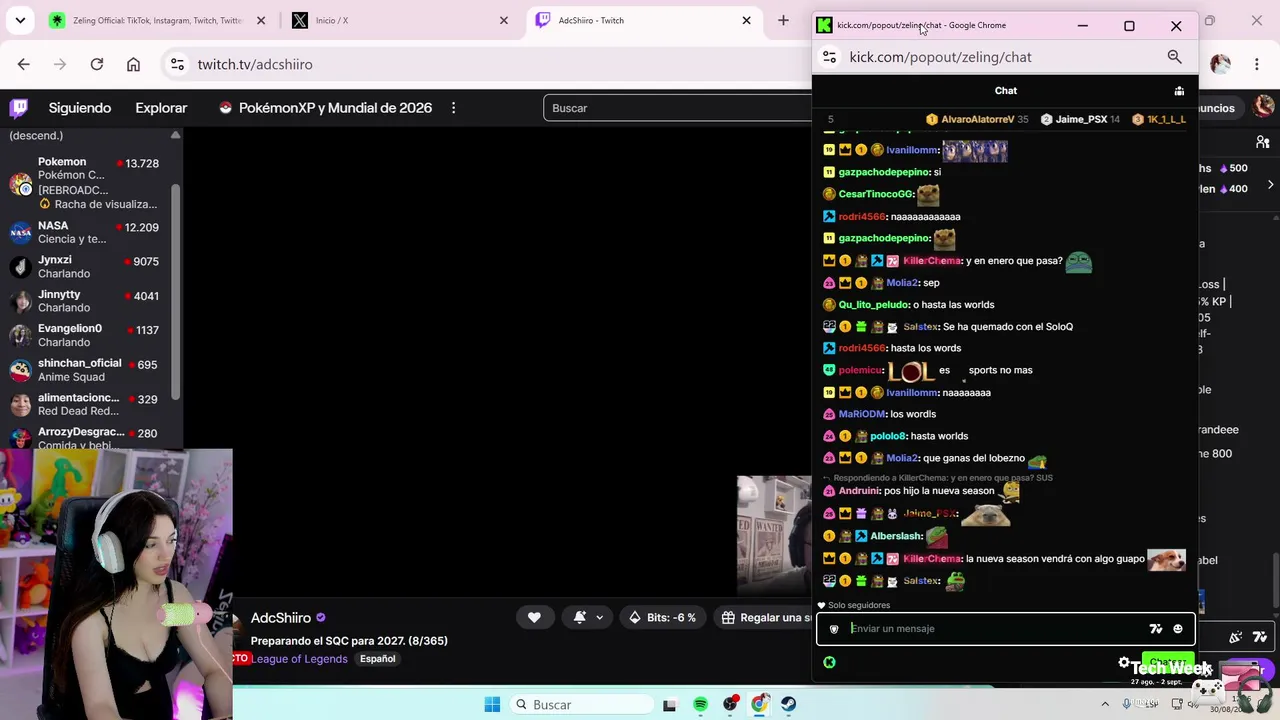Click username polemicu in chat
The width and height of the screenshot is (1280, 720).
(x=860, y=370)
